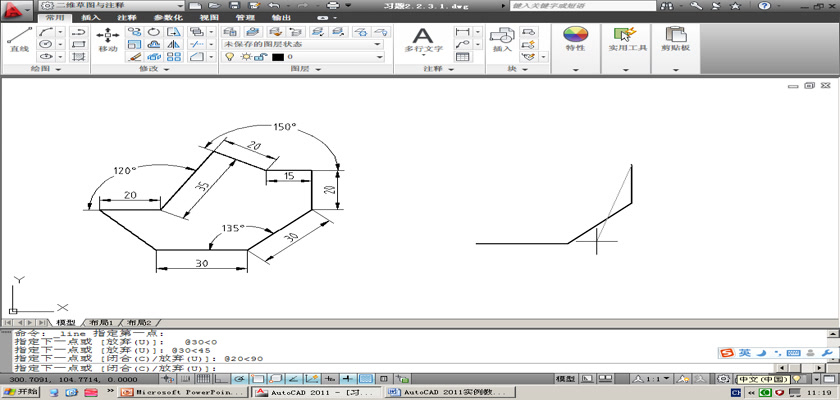Select the Hatch tool in Draw panel
The width and height of the screenshot is (840, 400).
79,56
